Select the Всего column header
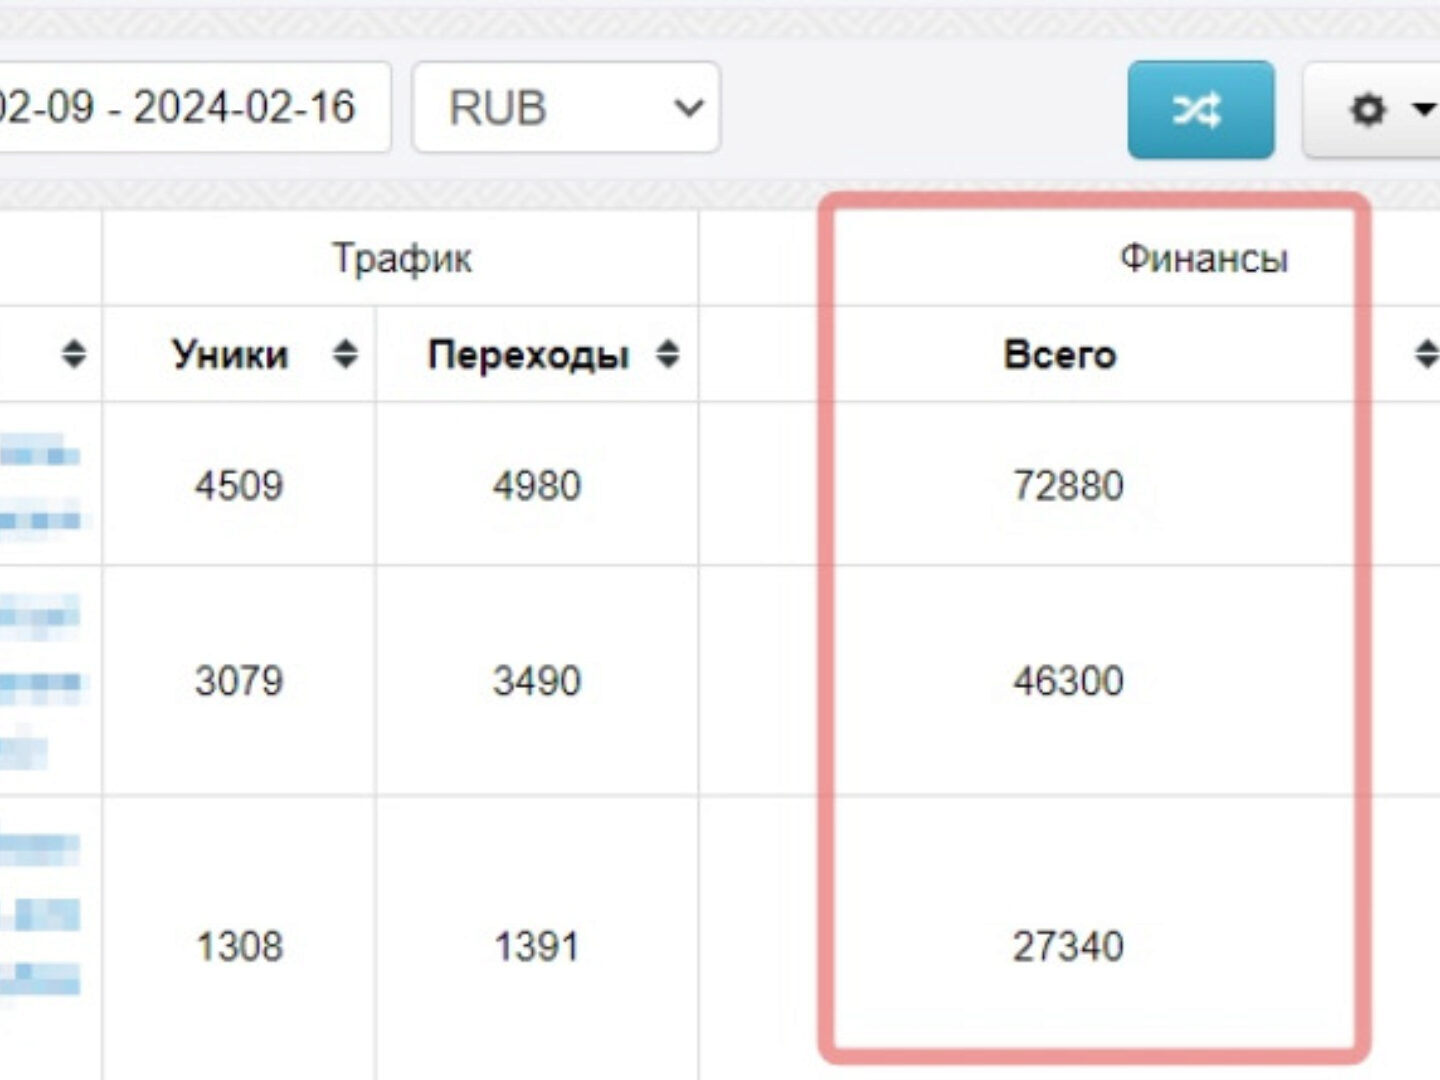 point(1059,355)
